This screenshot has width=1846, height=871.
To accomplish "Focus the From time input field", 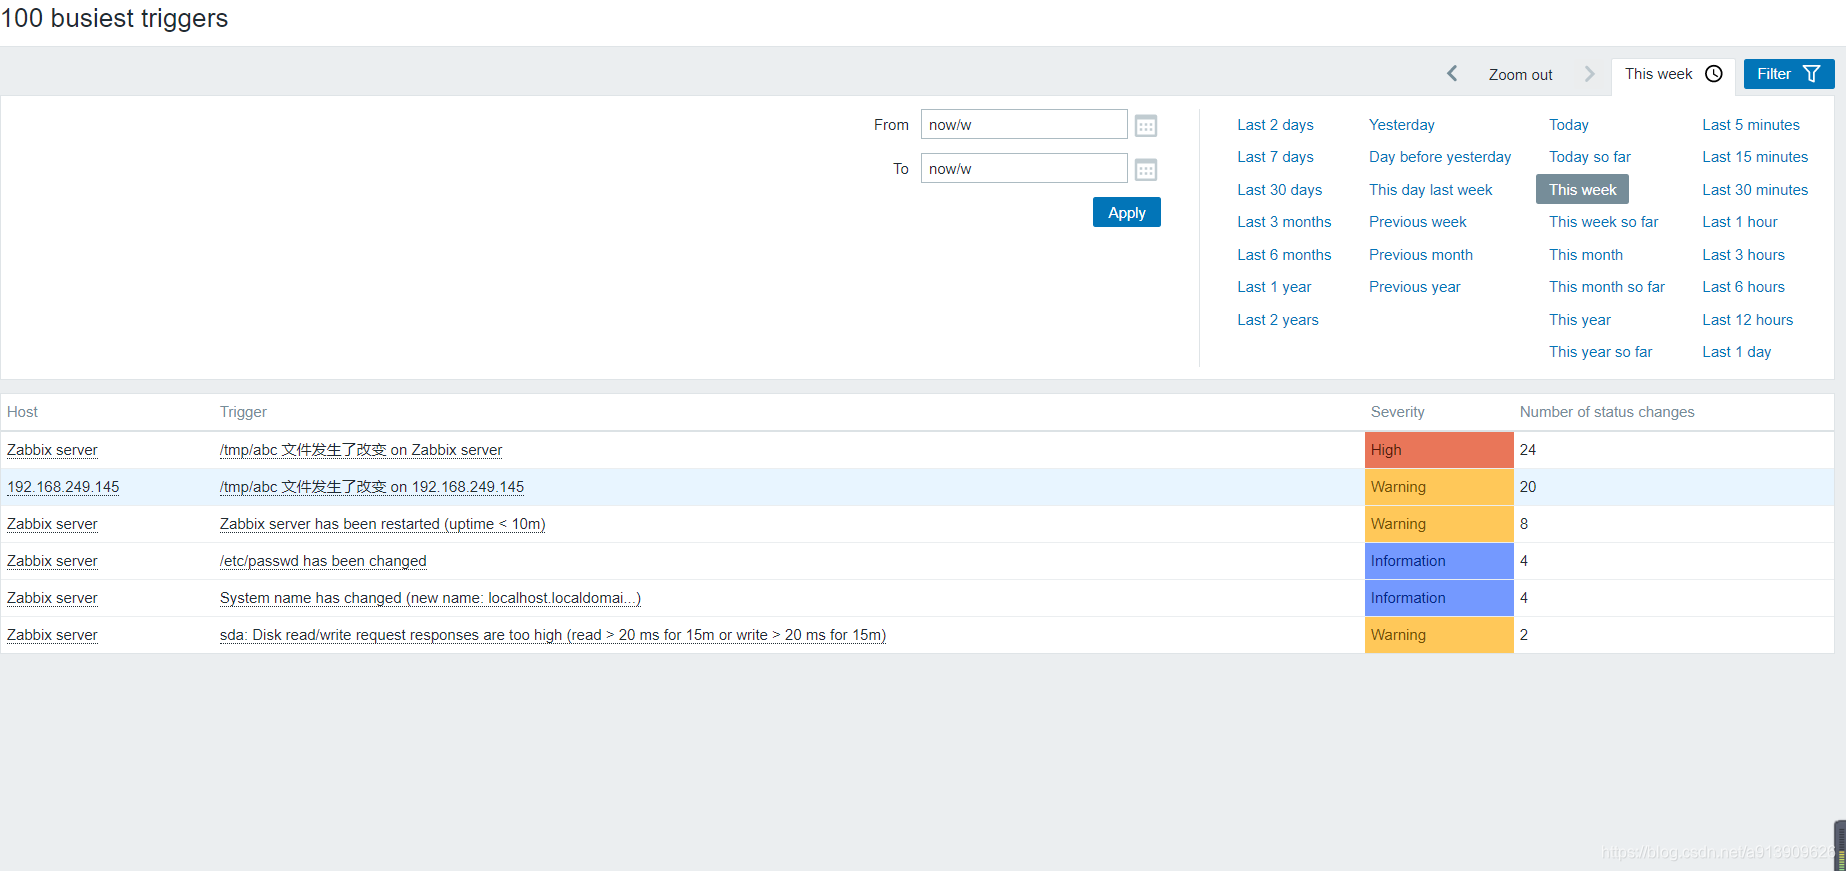I will (x=1024, y=124).
